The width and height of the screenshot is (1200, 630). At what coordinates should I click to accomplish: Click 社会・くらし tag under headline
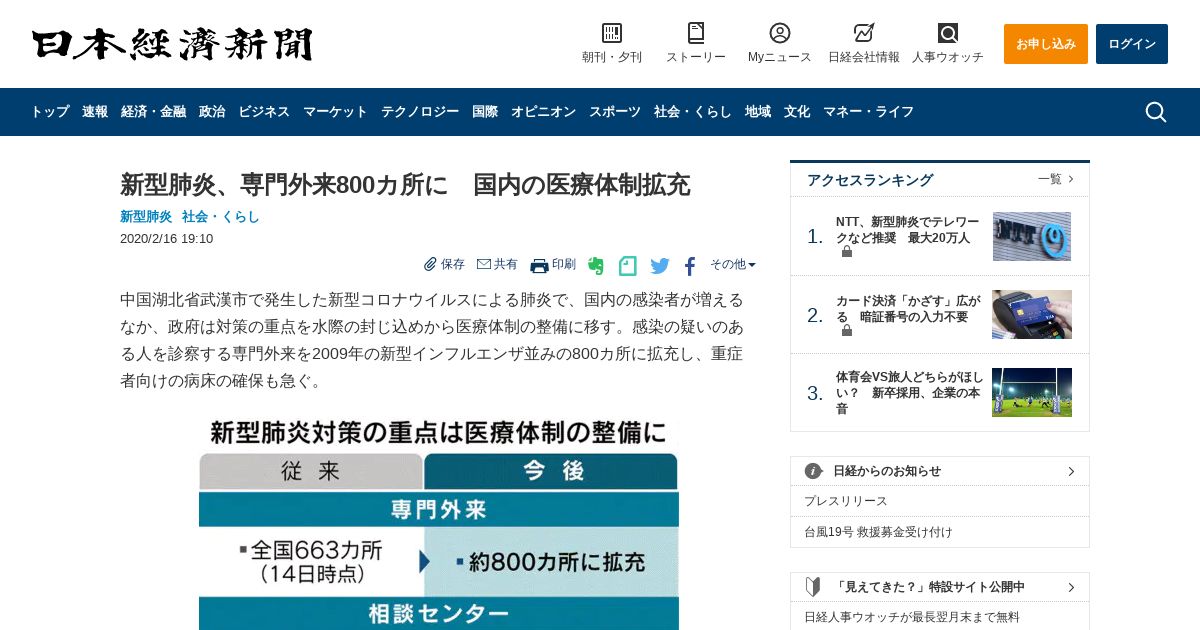coord(221,216)
